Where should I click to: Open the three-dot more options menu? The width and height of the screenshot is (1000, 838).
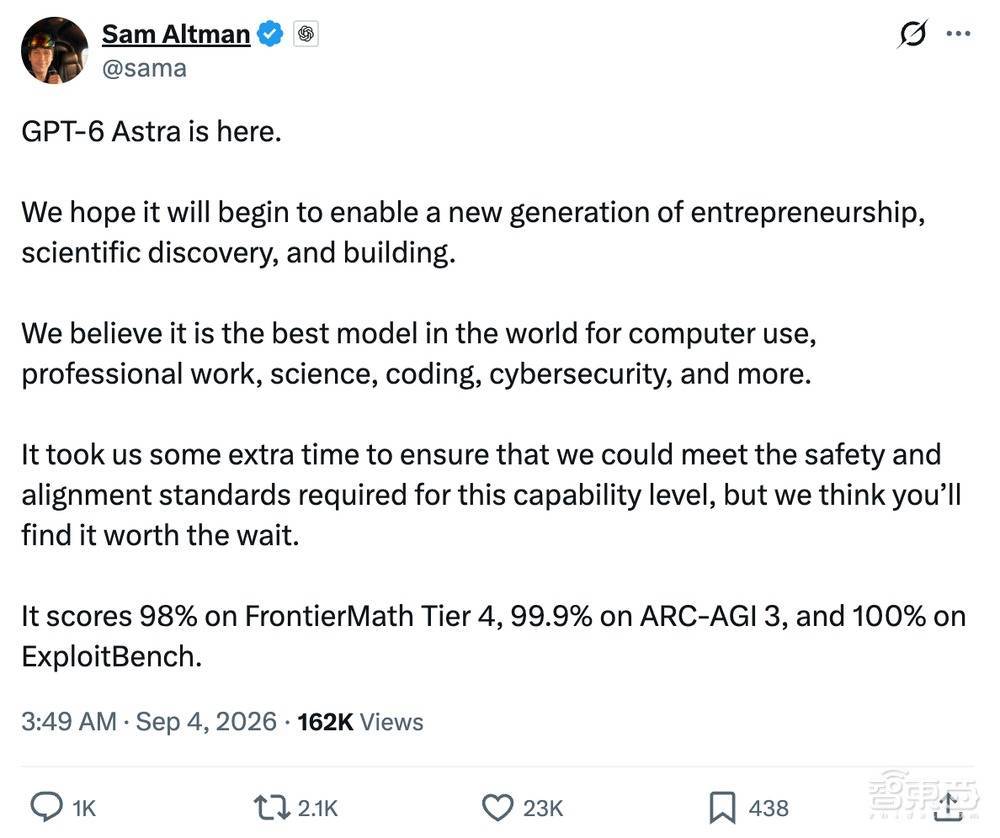[959, 34]
